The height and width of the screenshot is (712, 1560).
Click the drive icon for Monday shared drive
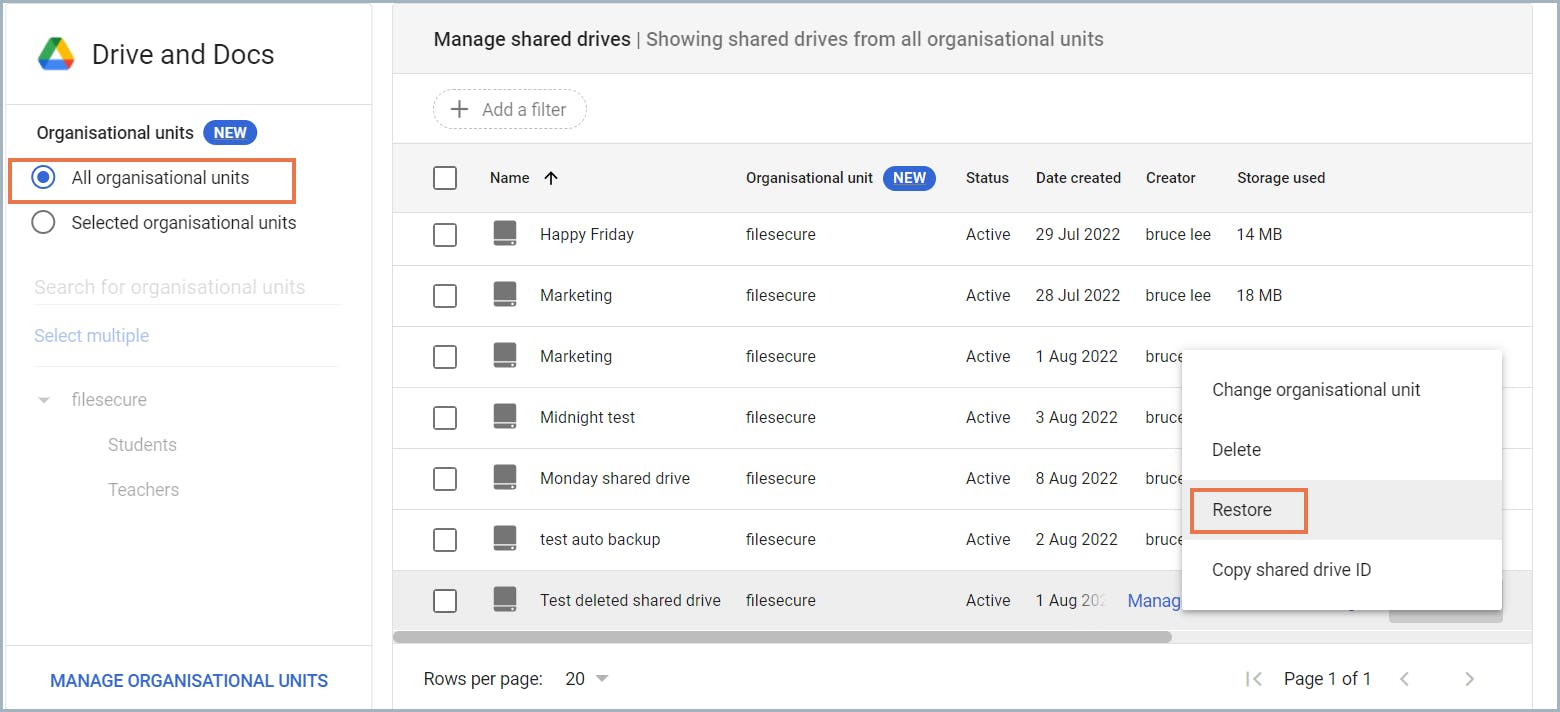pyautogui.click(x=505, y=478)
